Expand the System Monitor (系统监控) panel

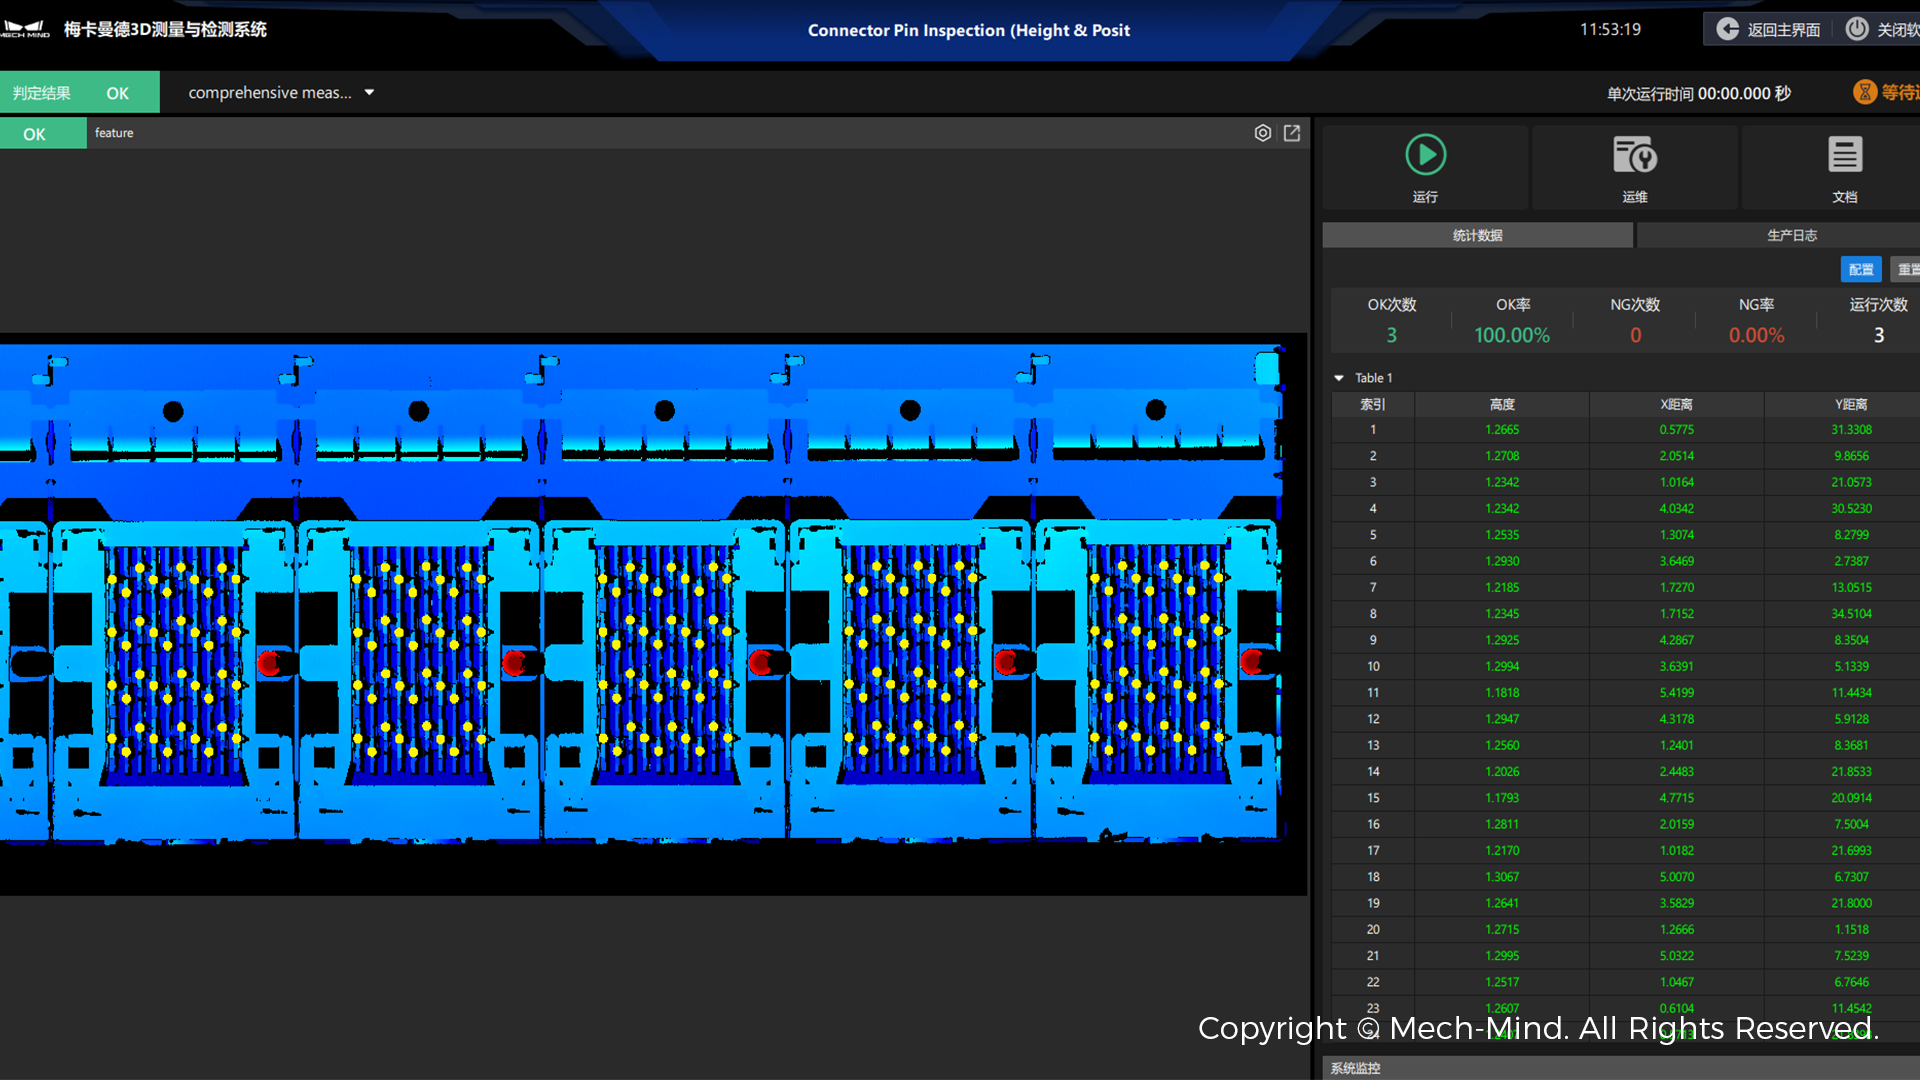point(1355,1068)
